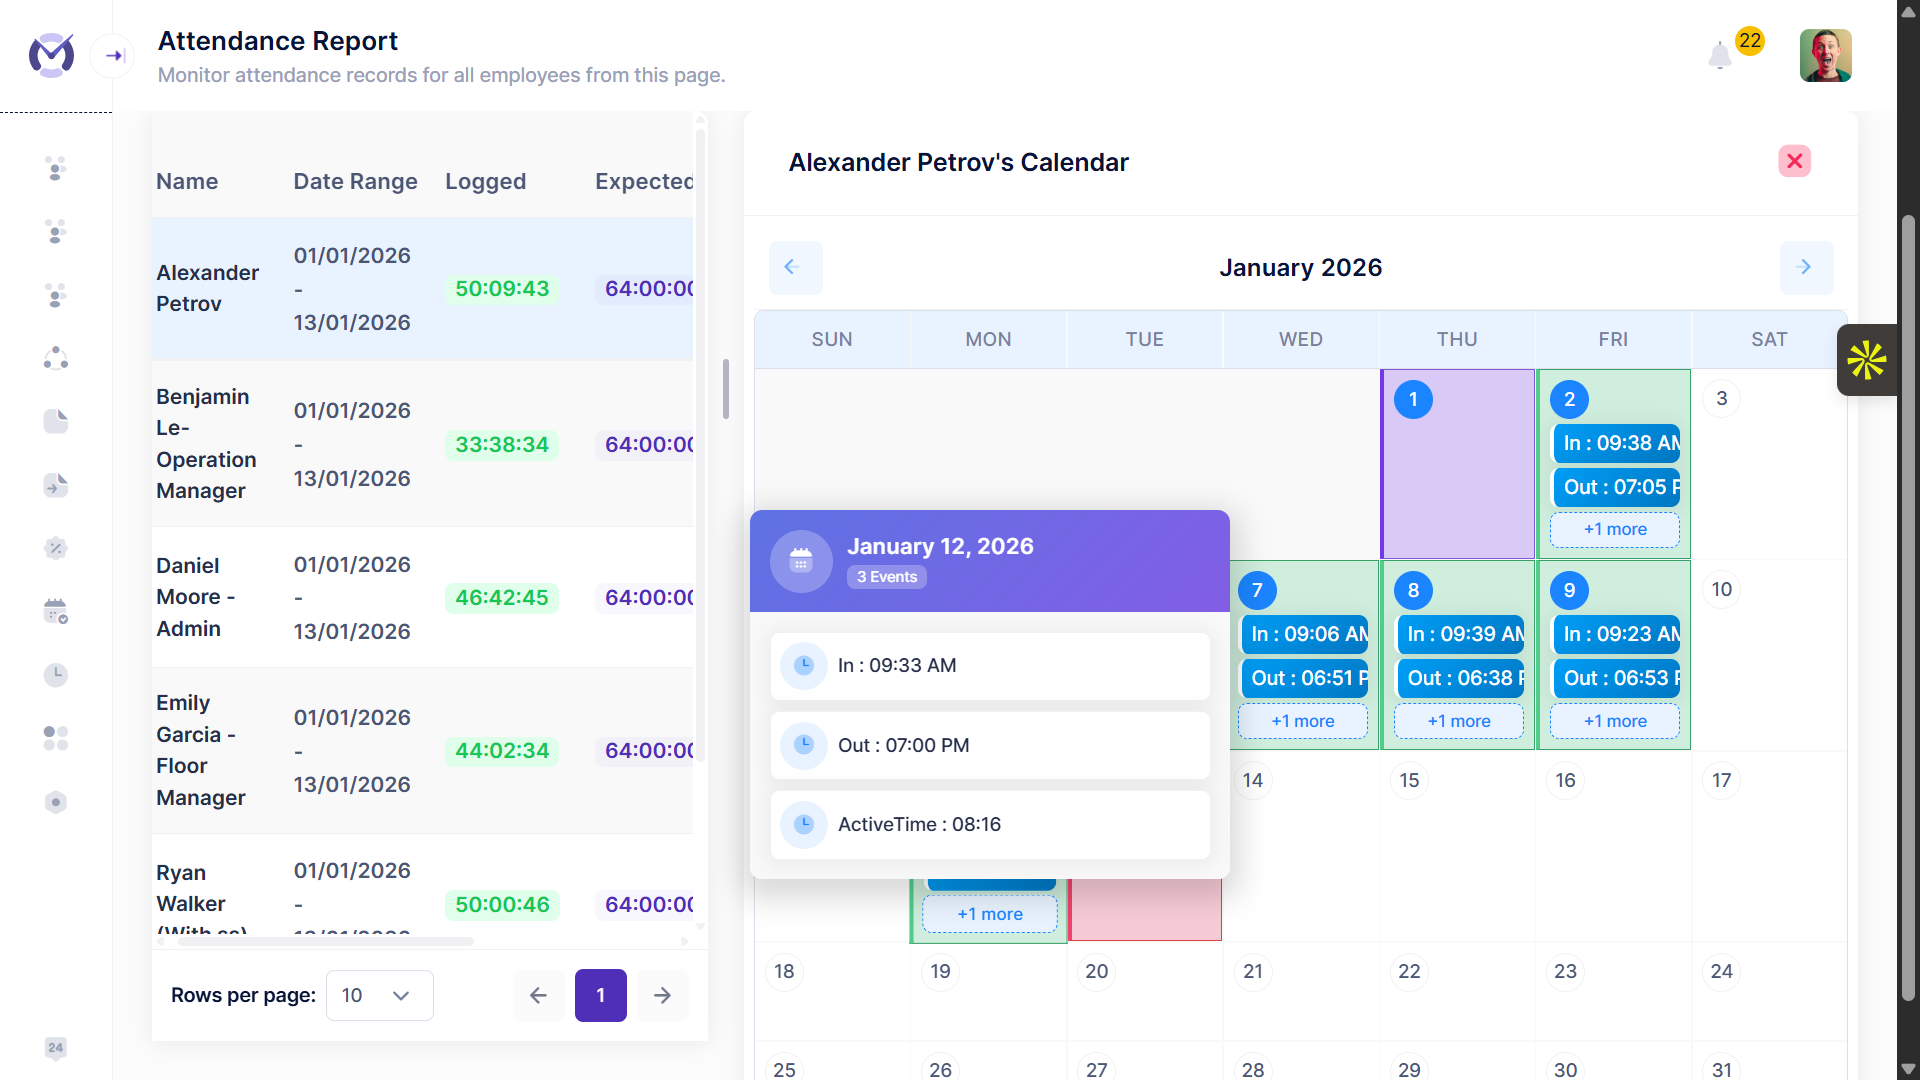Open the attendance calendar icon in sidebar
Image resolution: width=1920 pixels, height=1080 pixels.
pos(55,611)
